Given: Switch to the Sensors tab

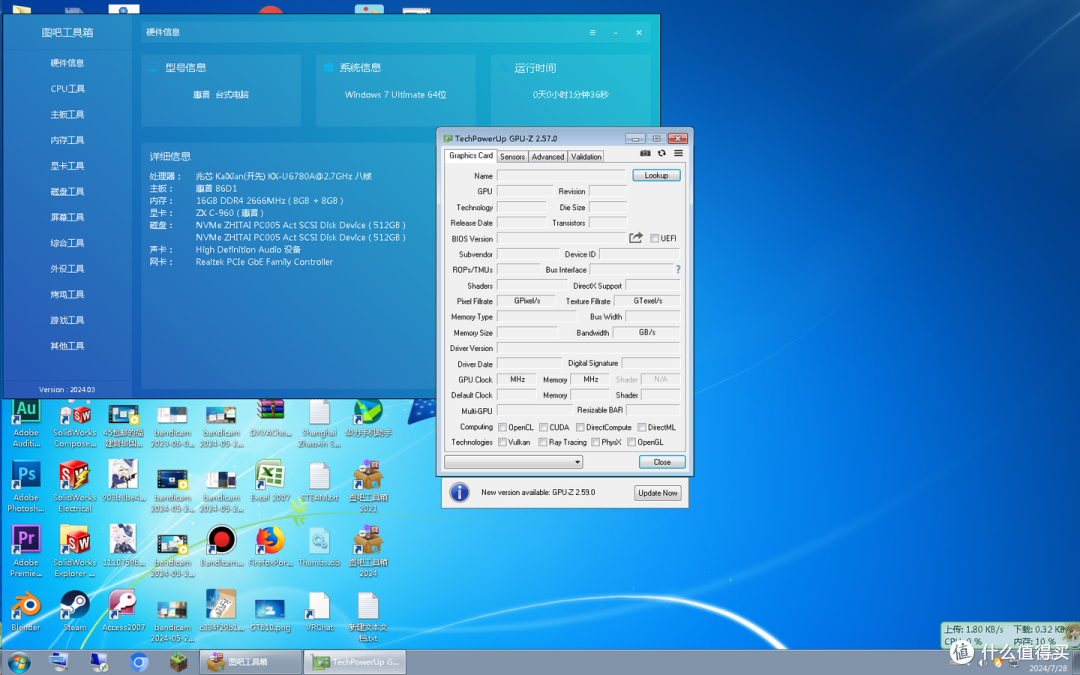Looking at the screenshot, I should (x=512, y=156).
